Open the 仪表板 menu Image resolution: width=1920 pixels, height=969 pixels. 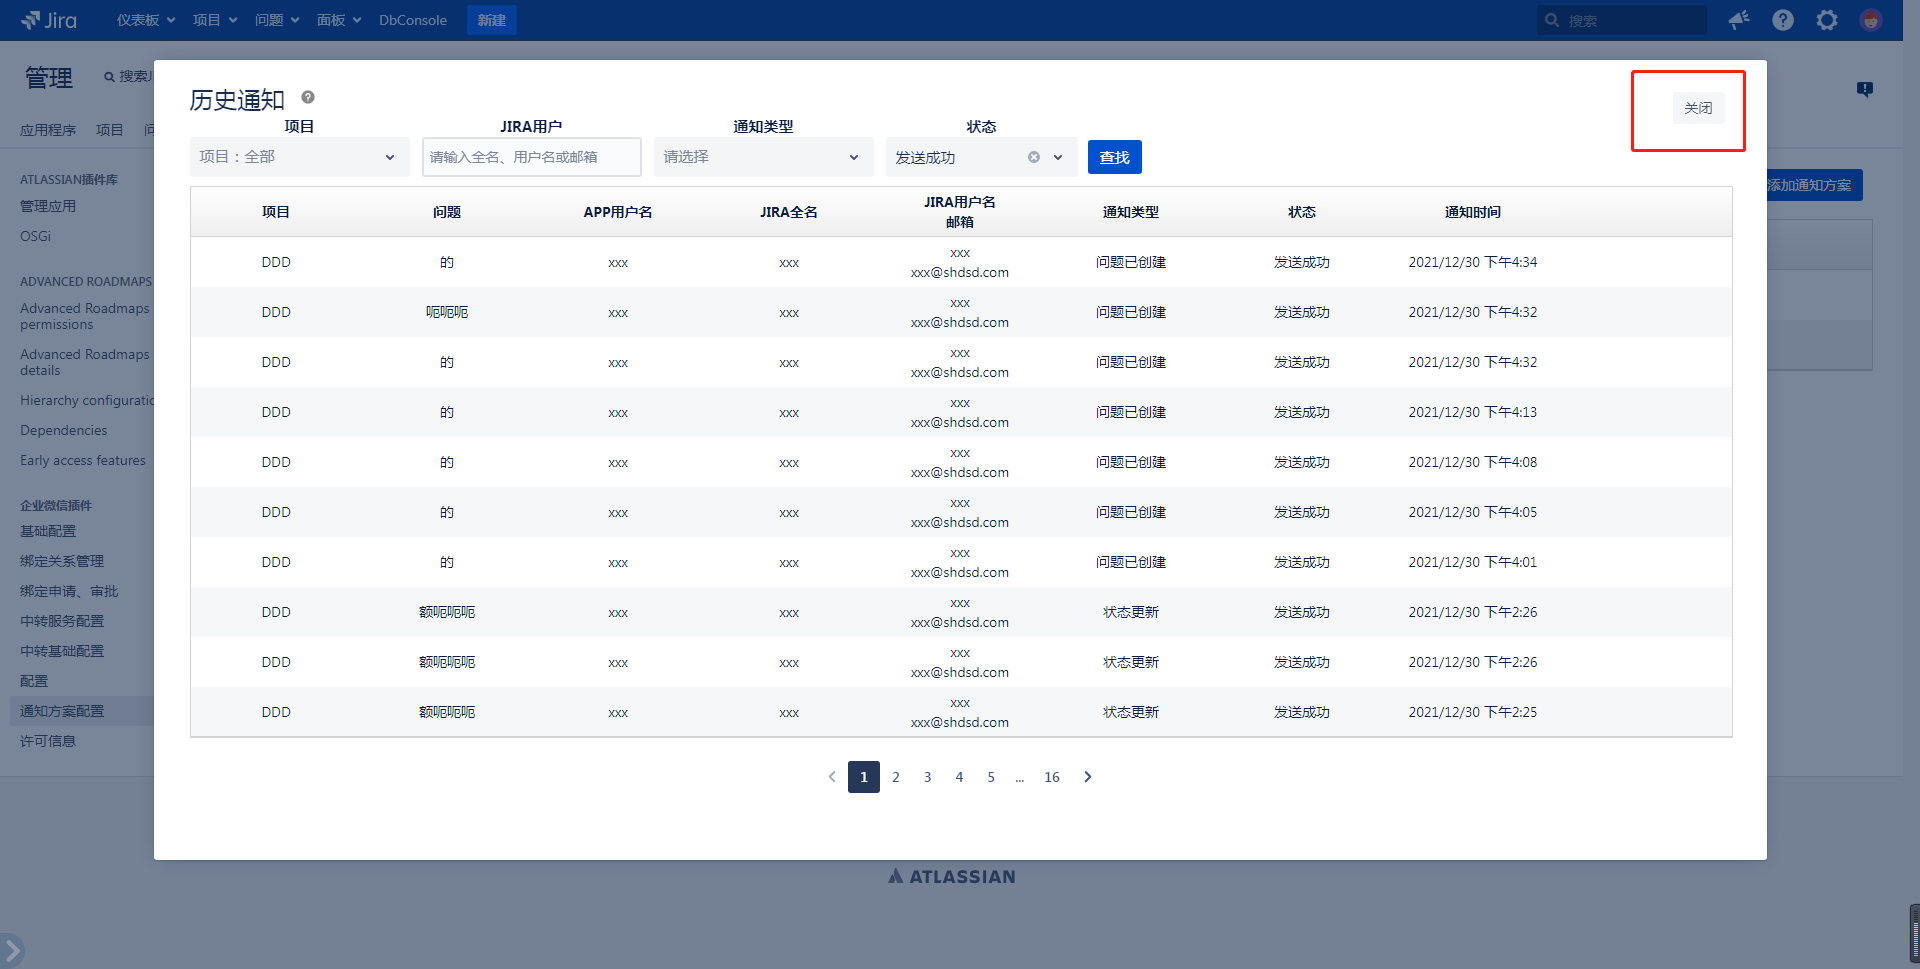click(145, 20)
